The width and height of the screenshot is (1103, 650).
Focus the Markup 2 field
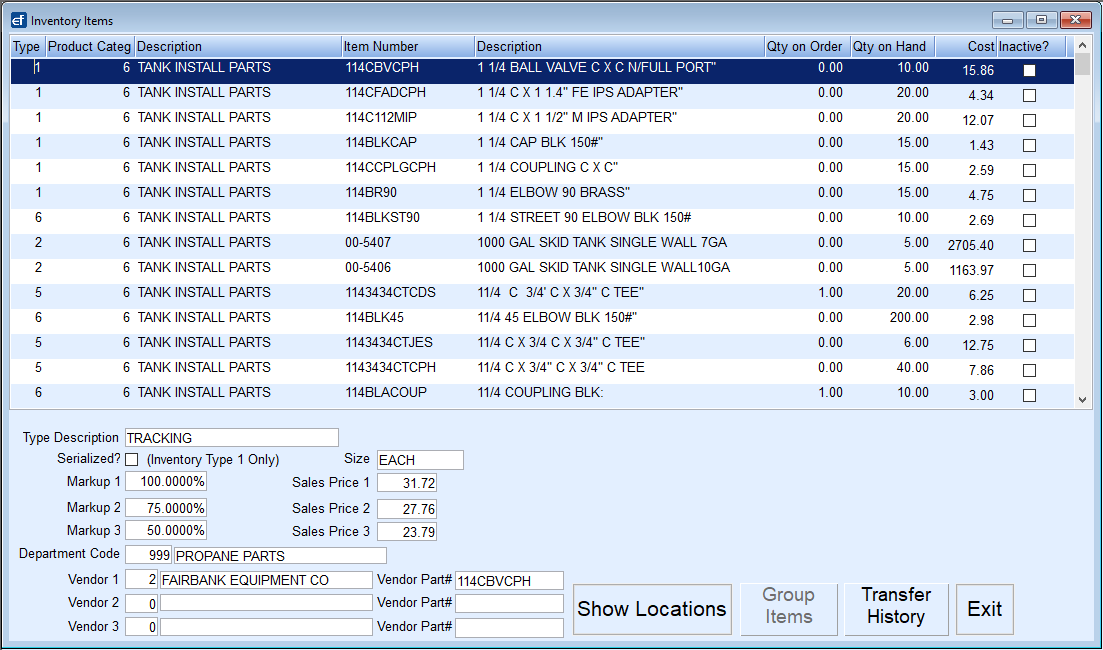coord(166,508)
